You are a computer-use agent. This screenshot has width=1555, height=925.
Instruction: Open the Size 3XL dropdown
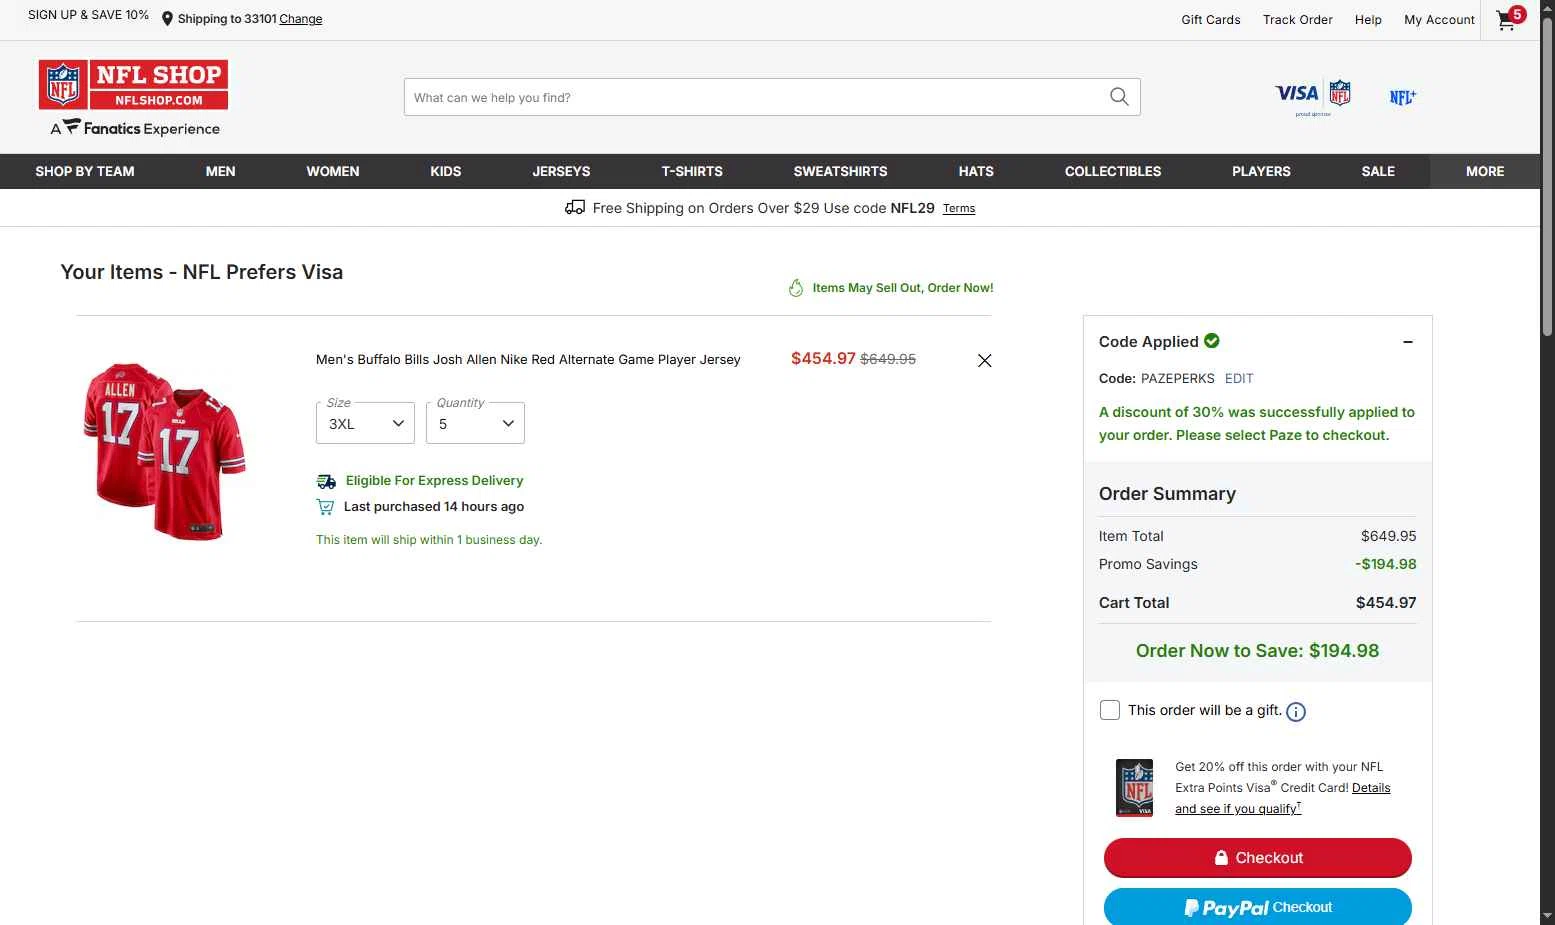(x=365, y=423)
